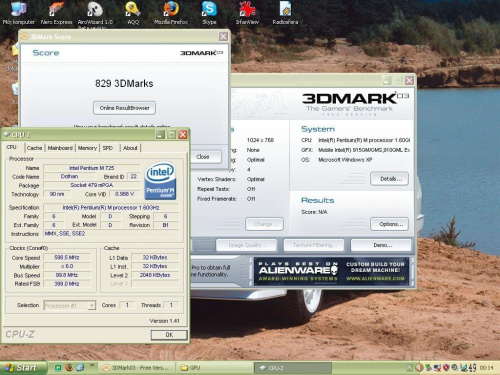Viewport: 500px width, 375px height.
Task: Click the Change button in 3DMark03
Action: tap(265, 224)
